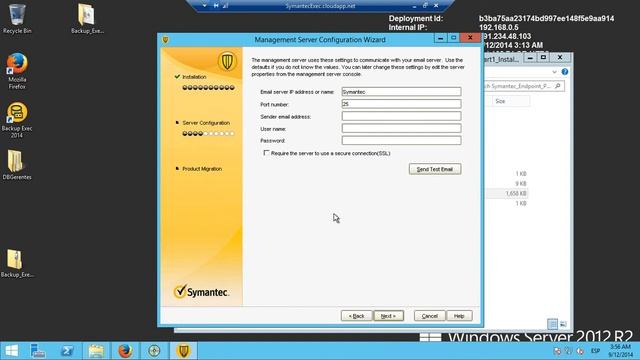Screen dimensions: 640x360
Task: Click the Sender email address field
Action: (x=401, y=116)
